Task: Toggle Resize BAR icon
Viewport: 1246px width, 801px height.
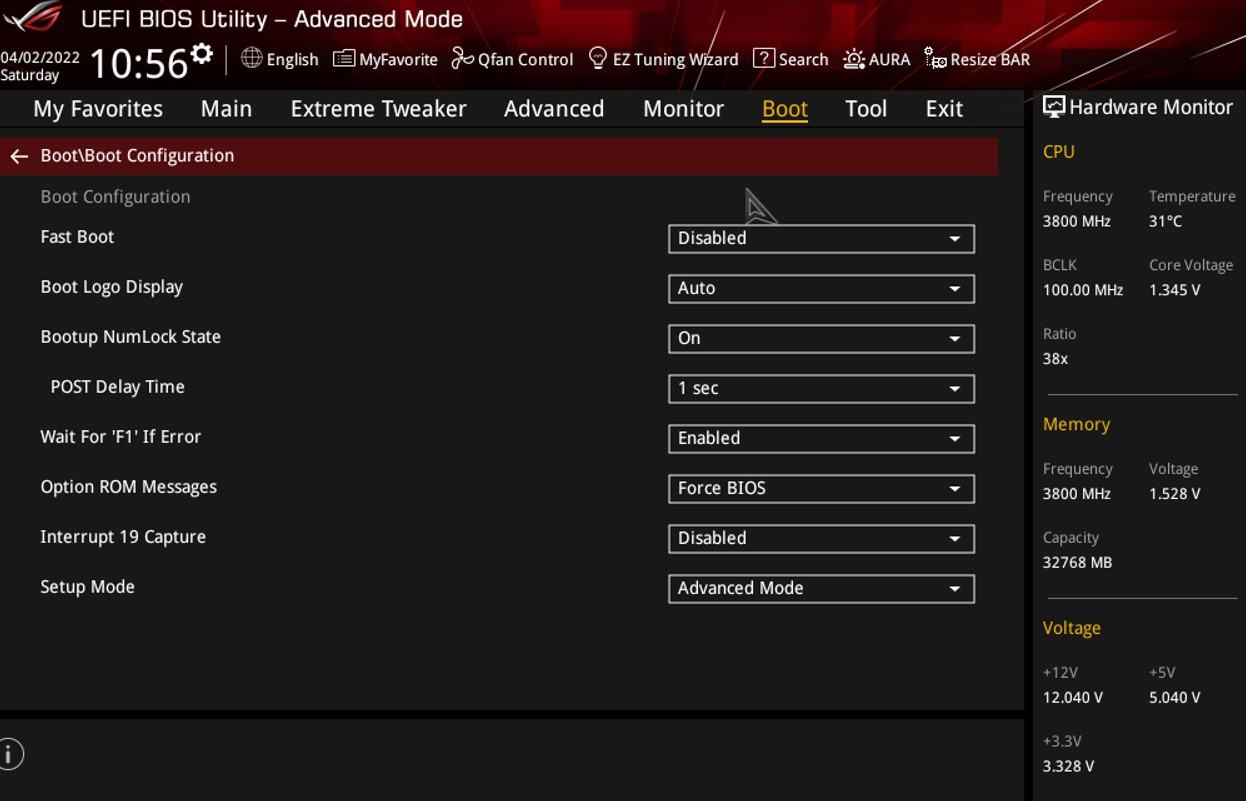Action: (x=935, y=59)
